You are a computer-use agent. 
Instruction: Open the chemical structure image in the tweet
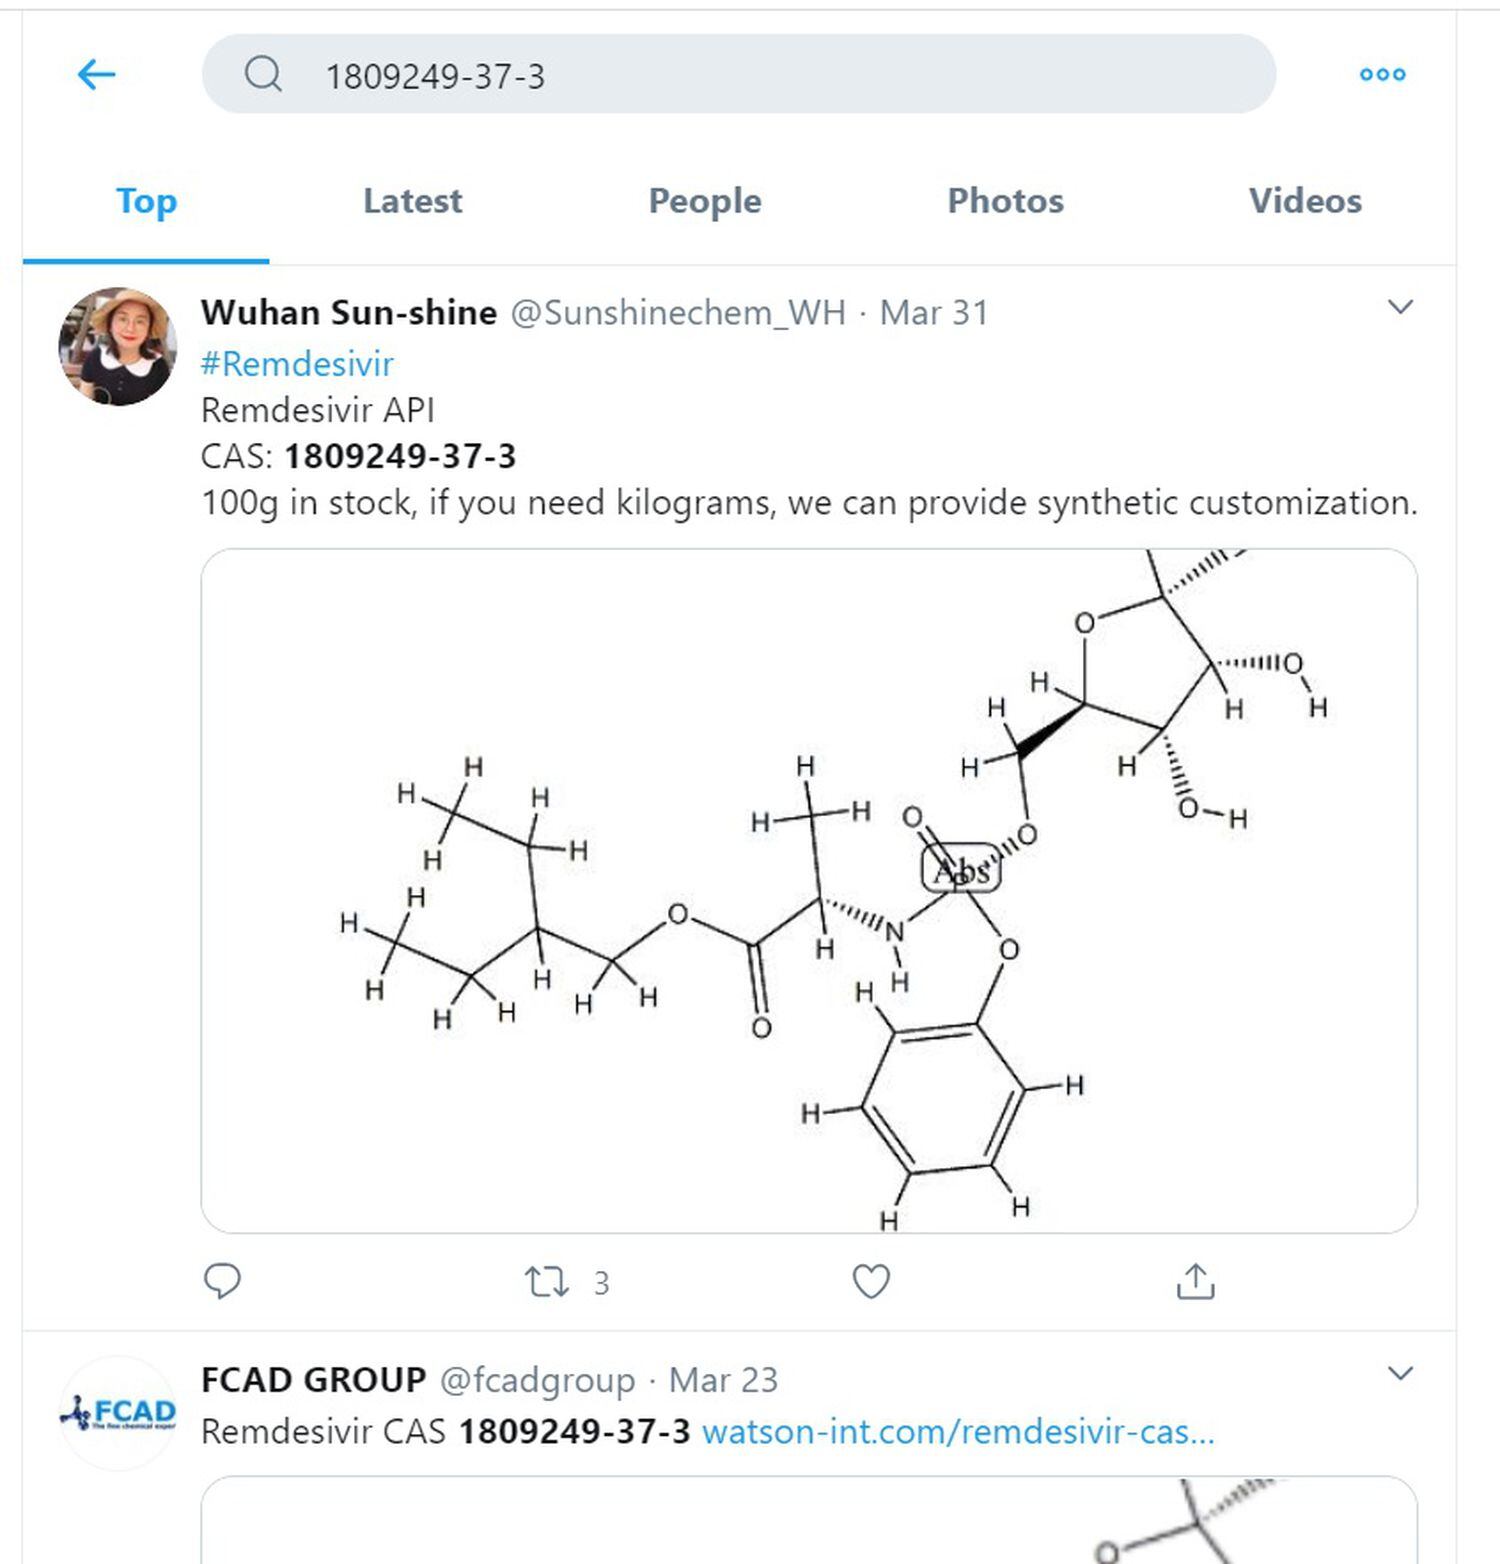810,890
